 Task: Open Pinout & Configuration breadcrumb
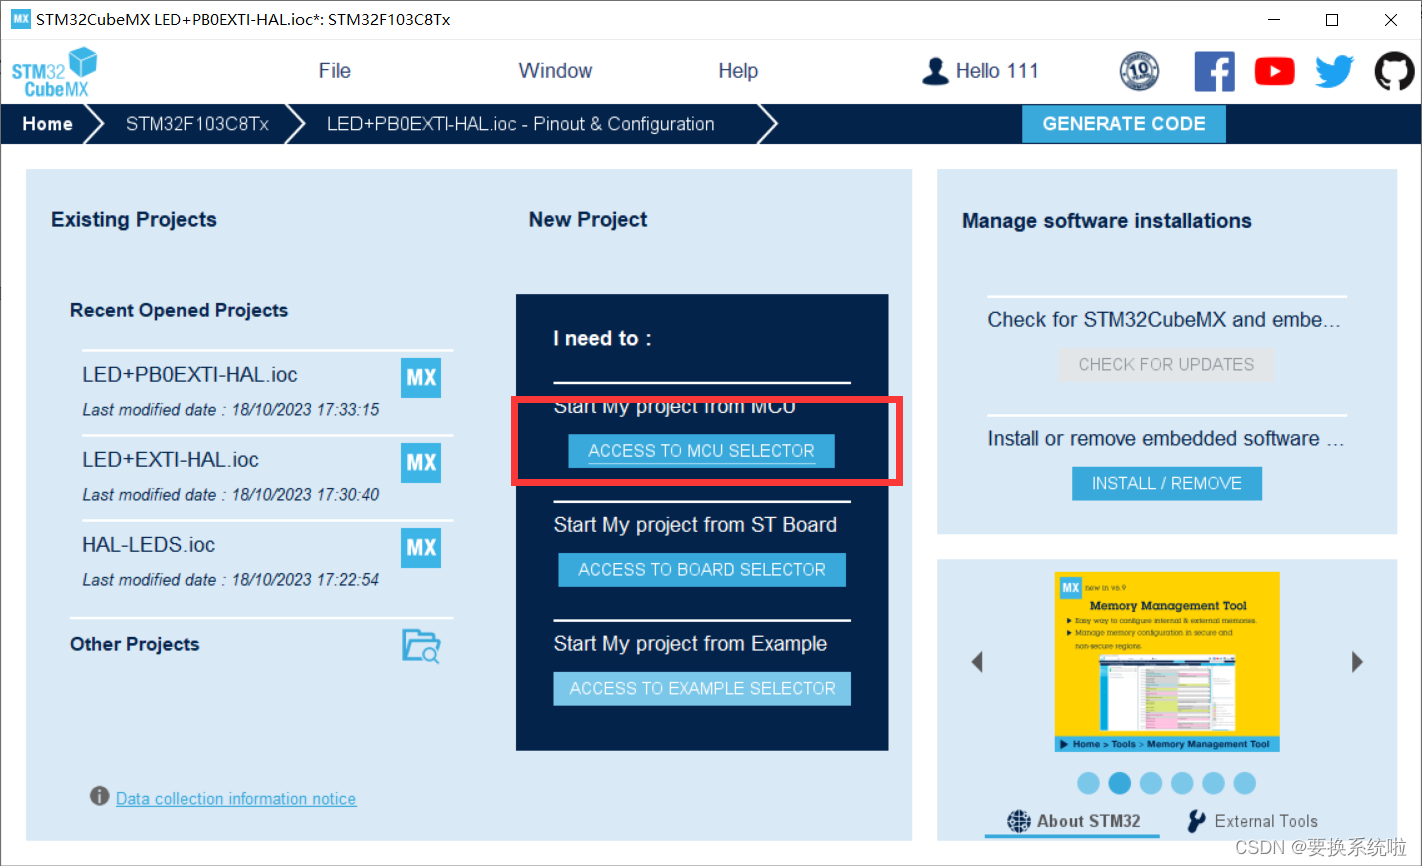(521, 124)
